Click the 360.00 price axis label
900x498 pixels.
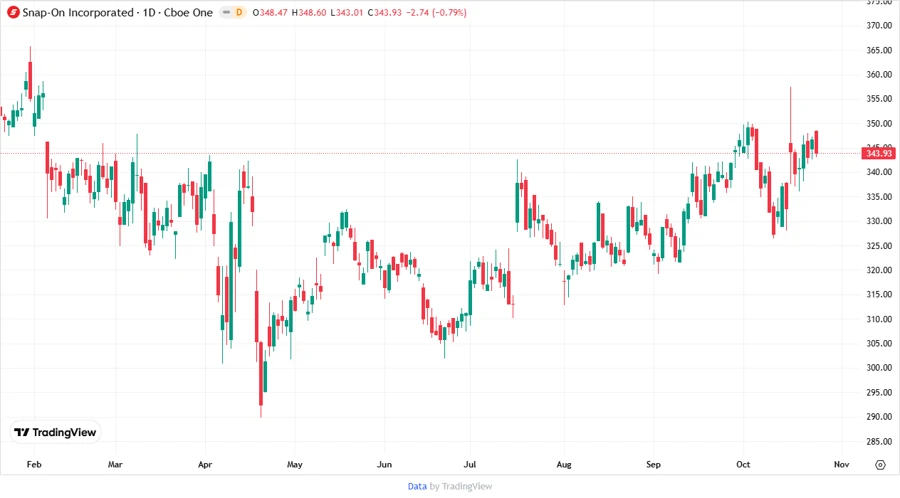(x=879, y=74)
